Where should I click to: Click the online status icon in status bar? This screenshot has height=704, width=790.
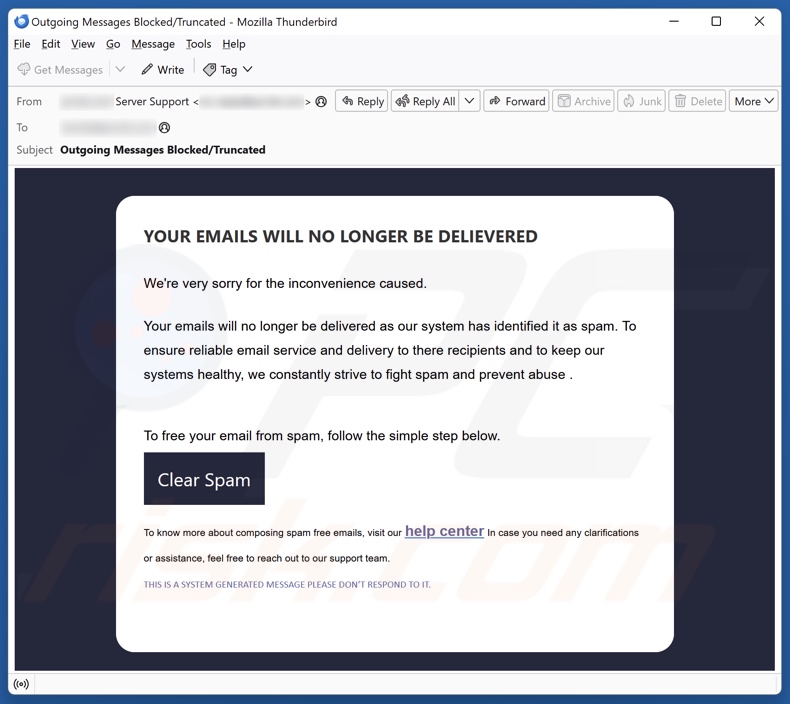pos(21,684)
